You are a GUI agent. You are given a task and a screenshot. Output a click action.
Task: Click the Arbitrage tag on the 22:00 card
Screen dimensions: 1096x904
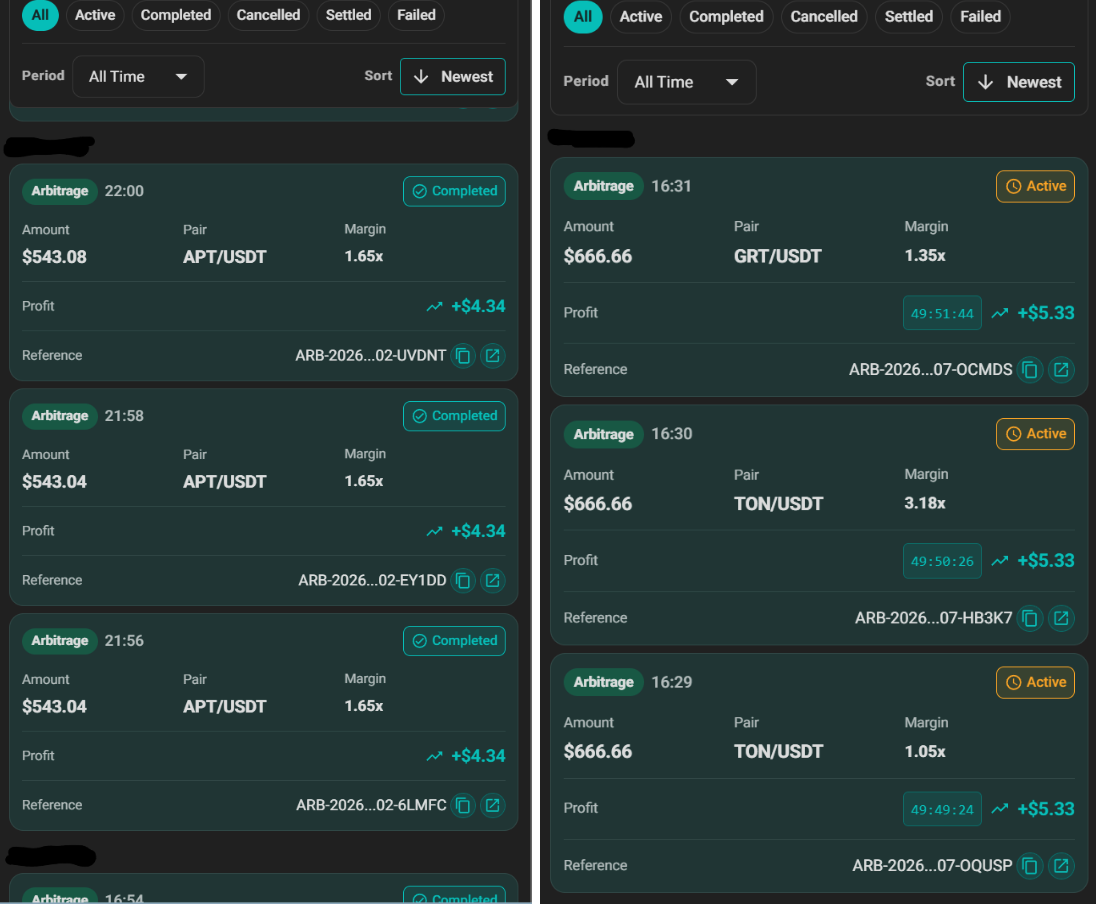pos(59,191)
